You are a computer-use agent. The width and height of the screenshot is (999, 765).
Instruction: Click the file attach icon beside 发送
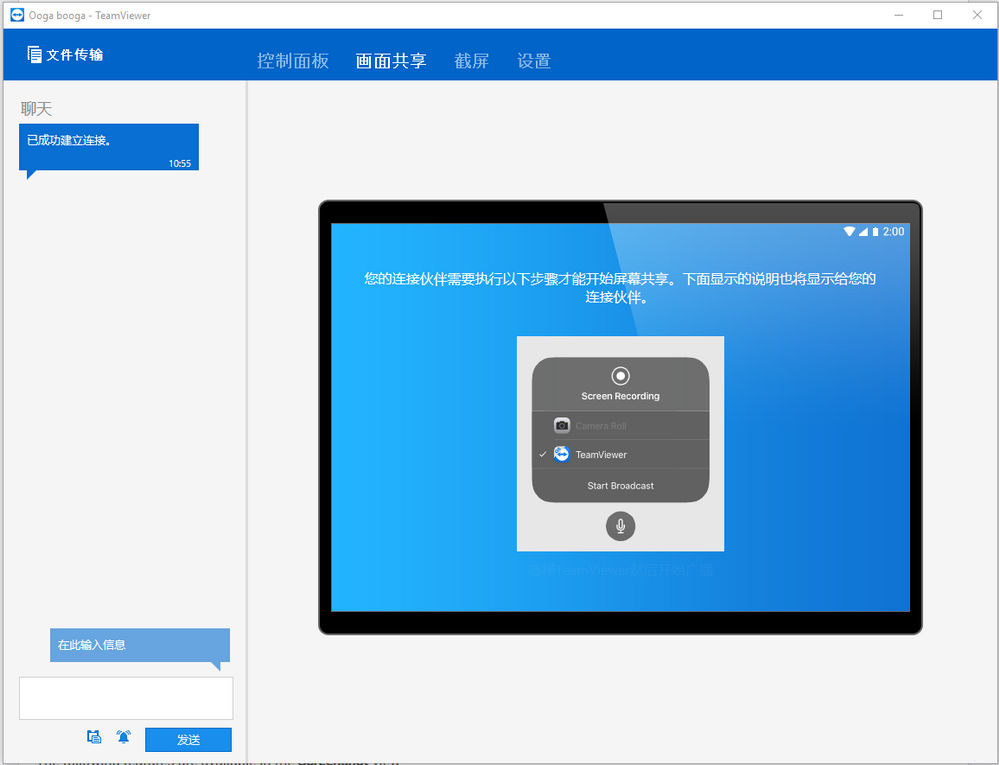94,737
